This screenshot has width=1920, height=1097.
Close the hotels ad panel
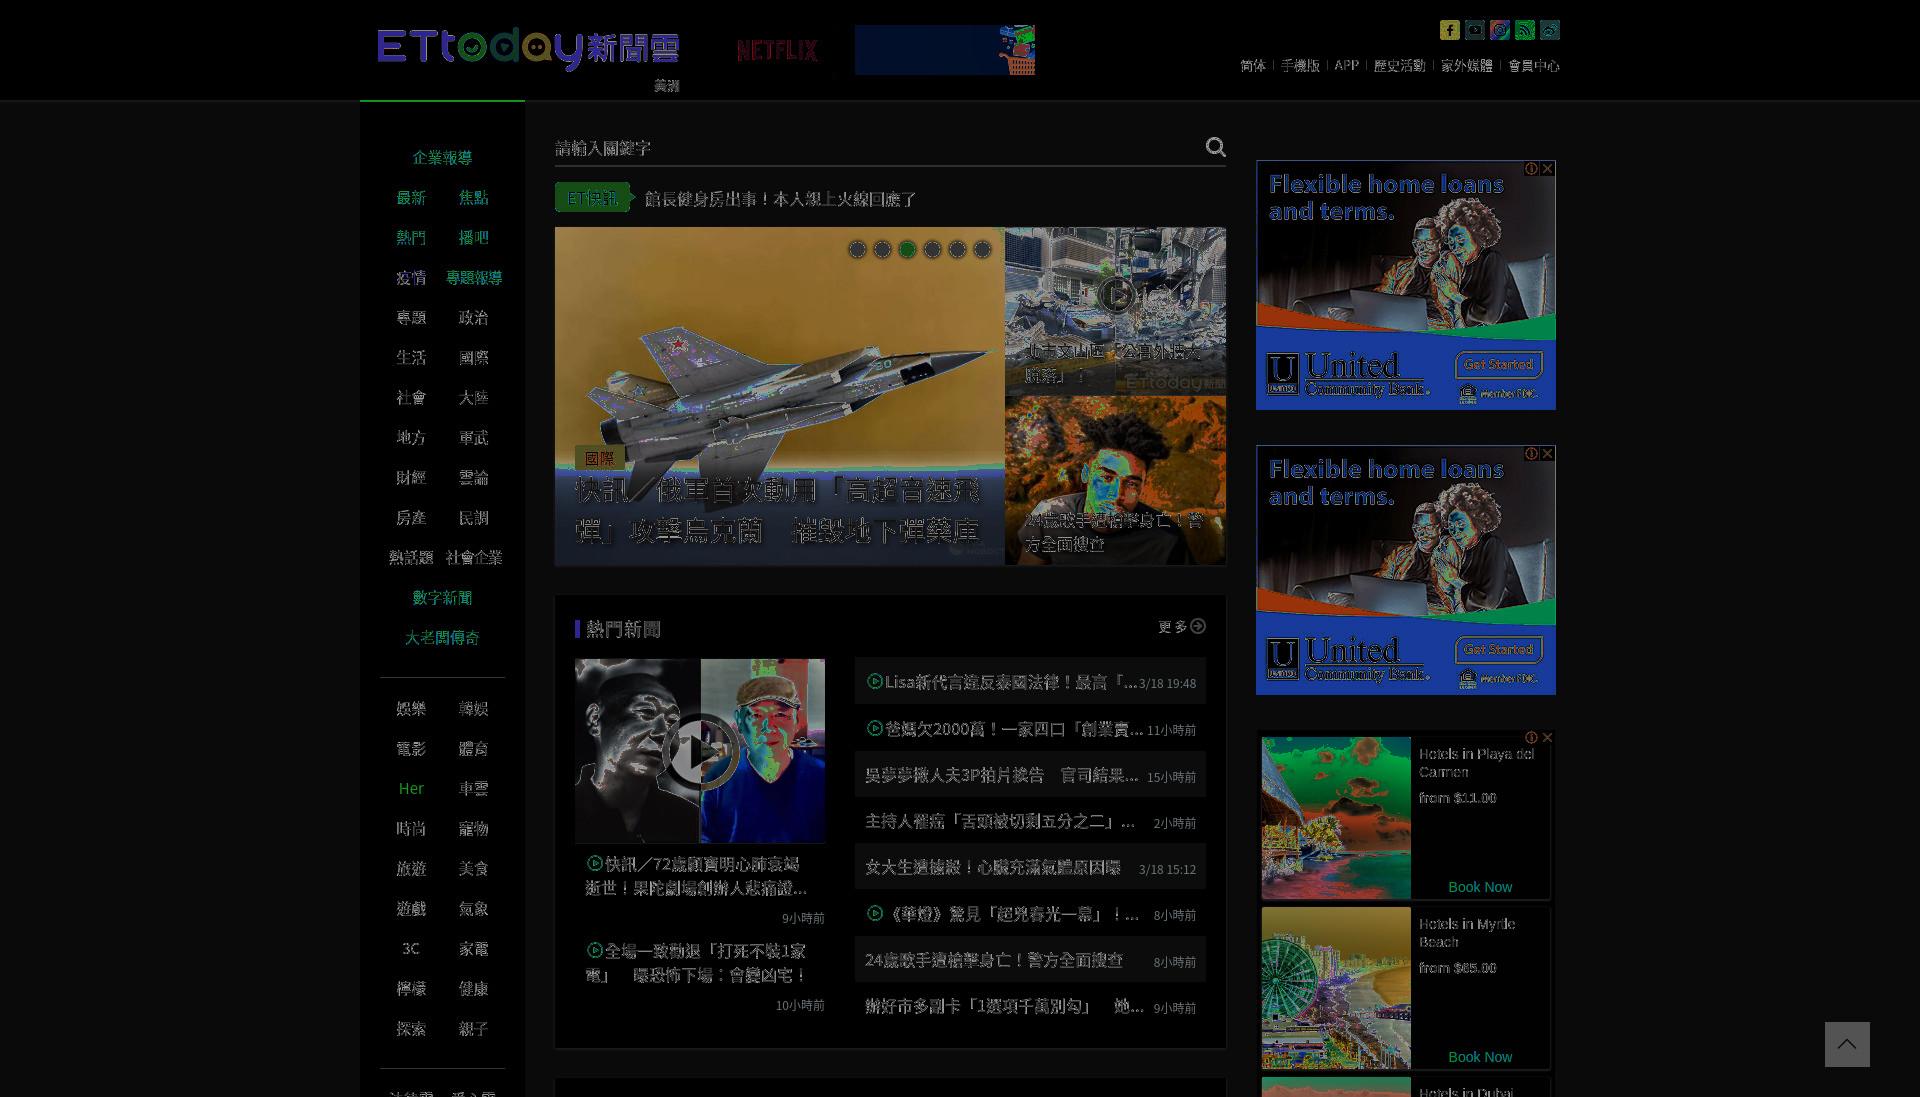(x=1547, y=738)
